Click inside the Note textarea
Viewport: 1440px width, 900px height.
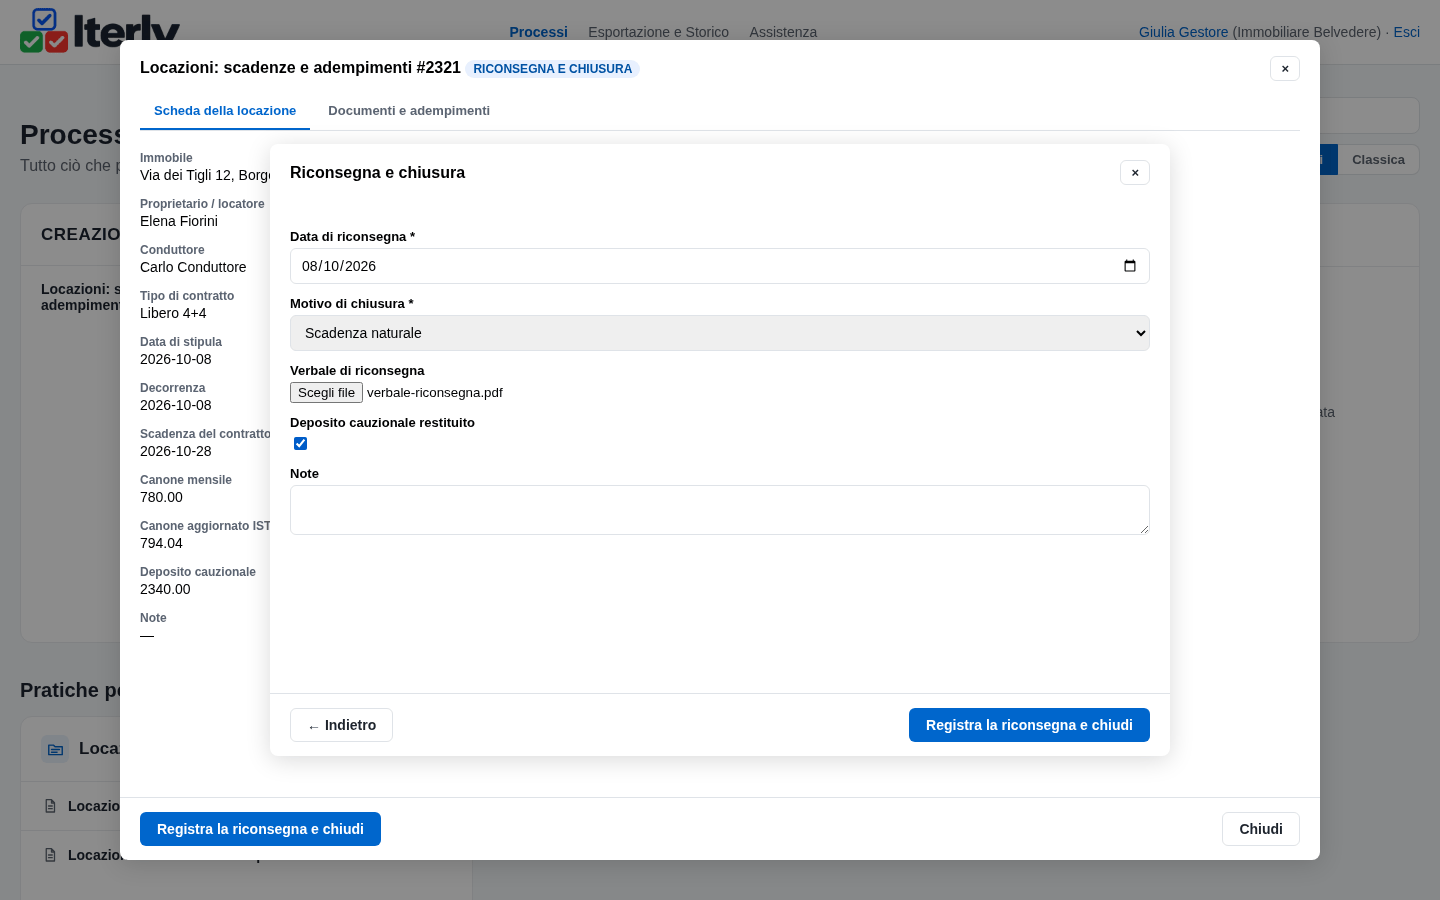click(720, 510)
